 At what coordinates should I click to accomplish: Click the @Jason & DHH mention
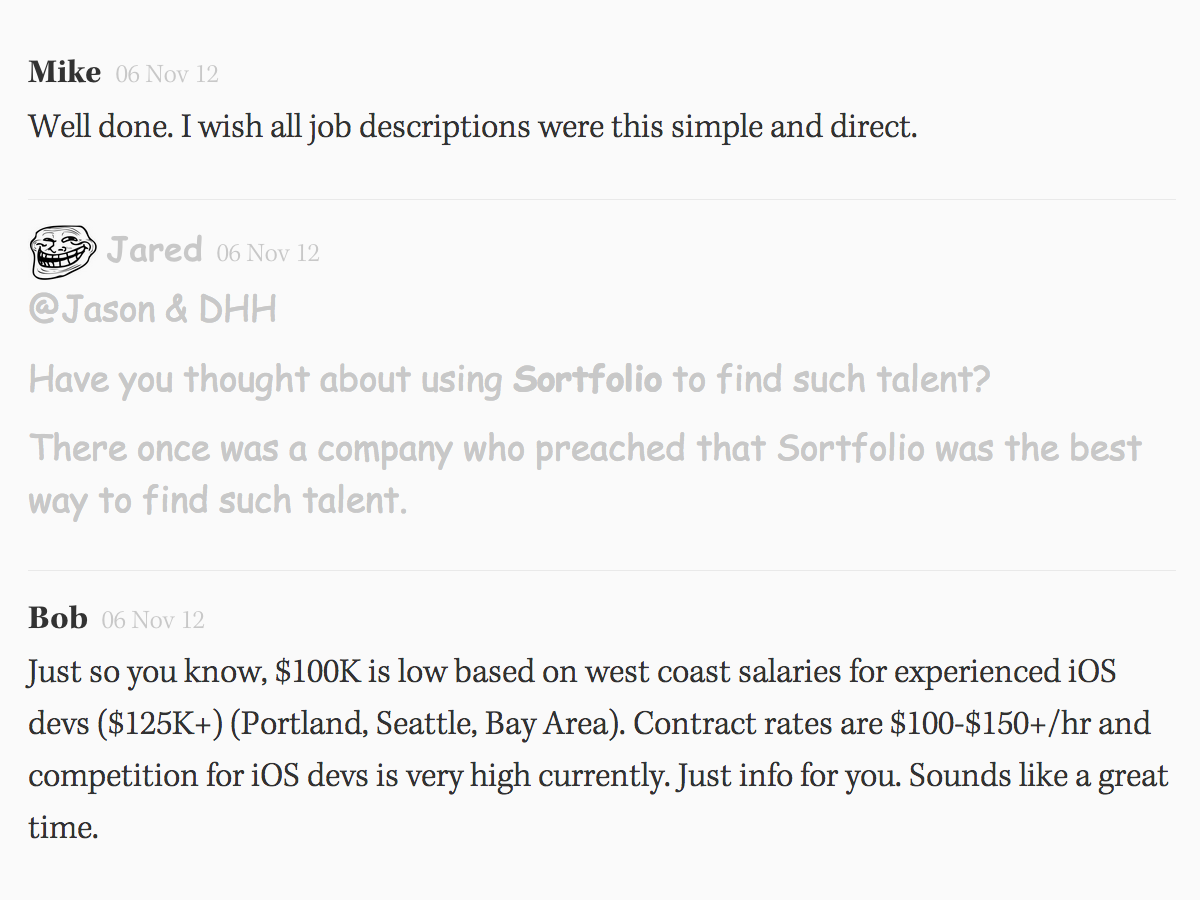153,309
